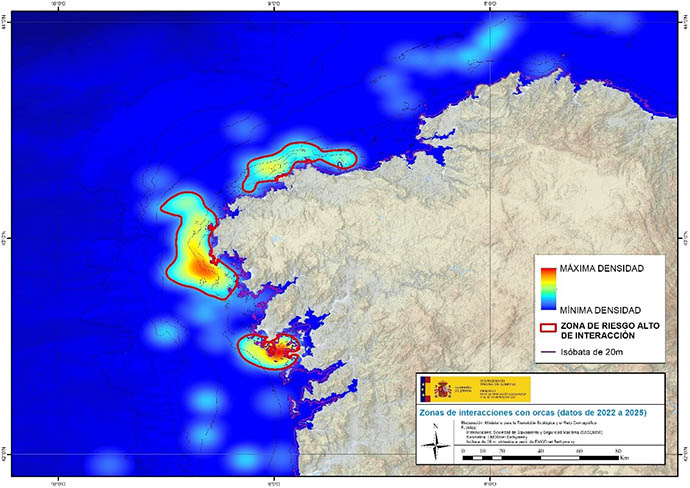Click the MÁXIMA DENSIDAD legend label

click(x=601, y=270)
